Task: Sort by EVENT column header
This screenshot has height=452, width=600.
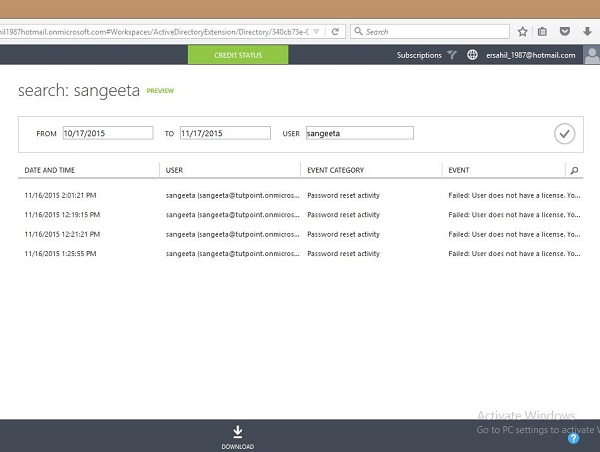Action: coord(459,170)
